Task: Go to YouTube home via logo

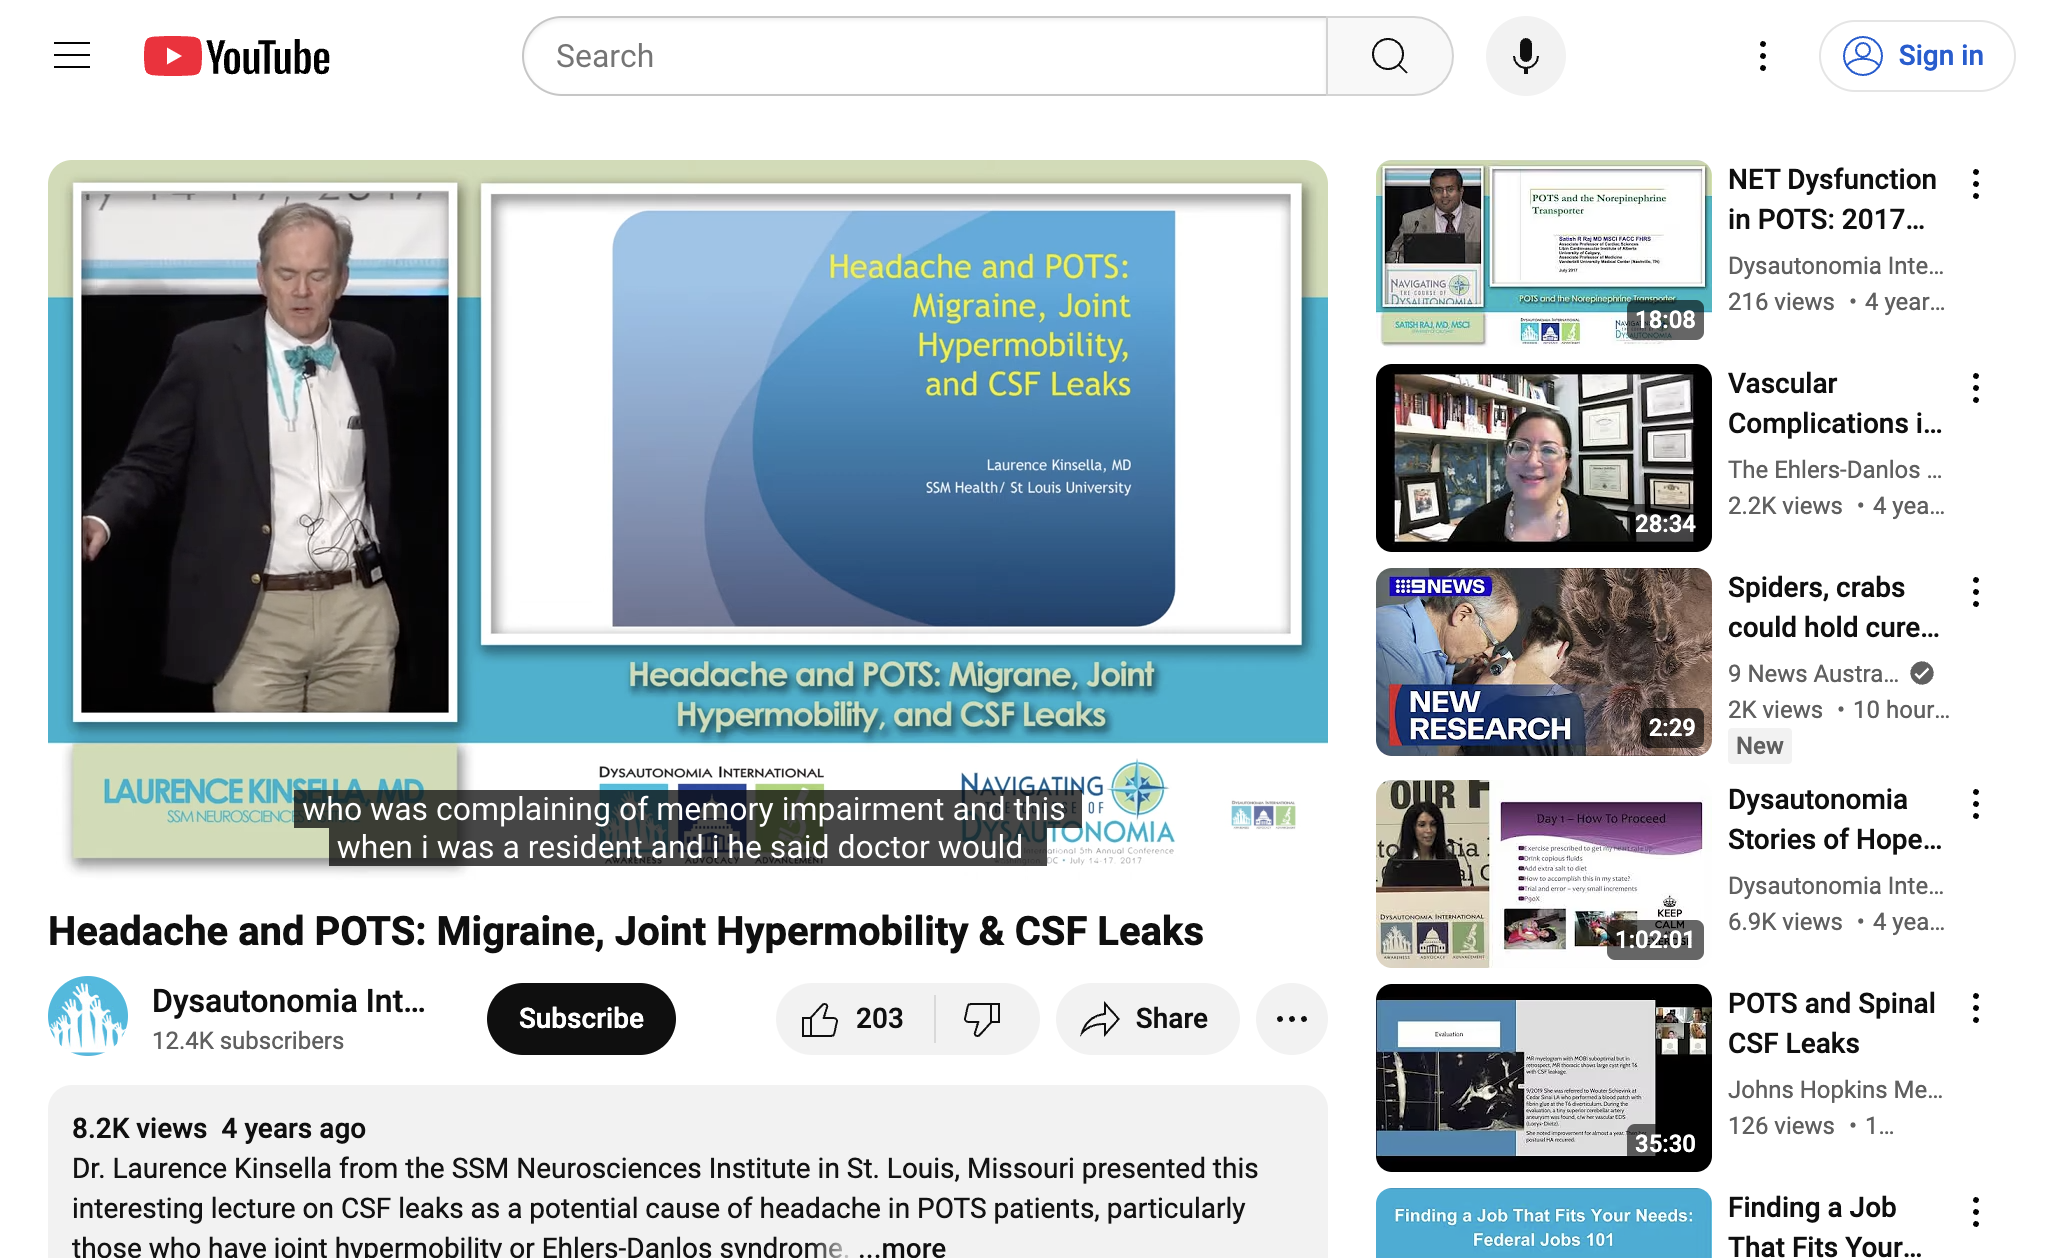Action: [x=237, y=57]
